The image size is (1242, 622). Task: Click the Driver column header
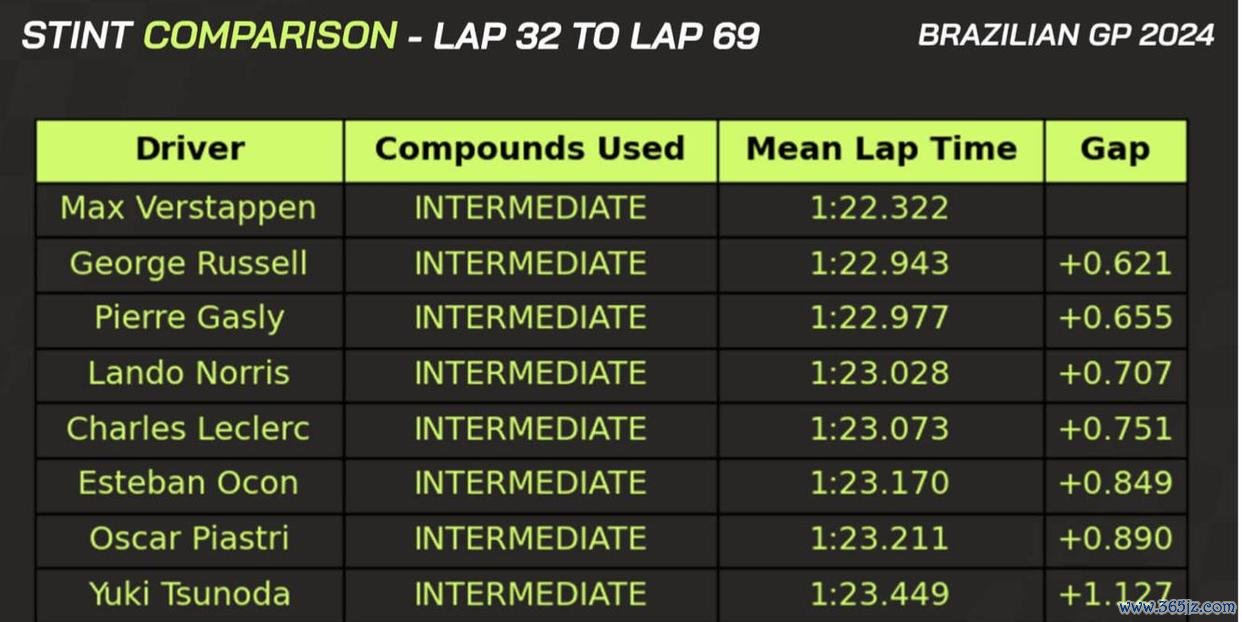pyautogui.click(x=190, y=150)
